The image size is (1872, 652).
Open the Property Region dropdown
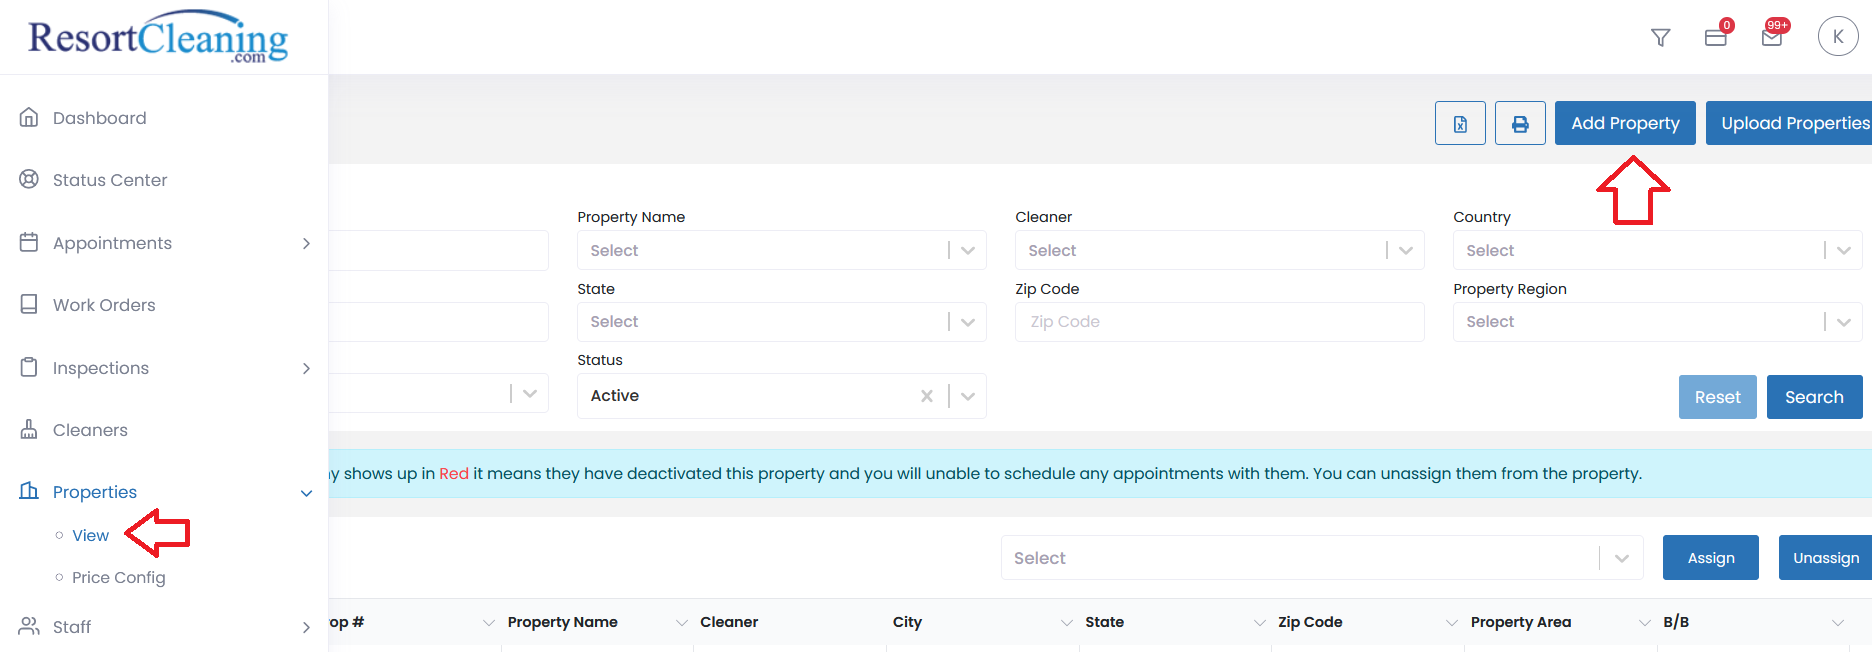1656,322
